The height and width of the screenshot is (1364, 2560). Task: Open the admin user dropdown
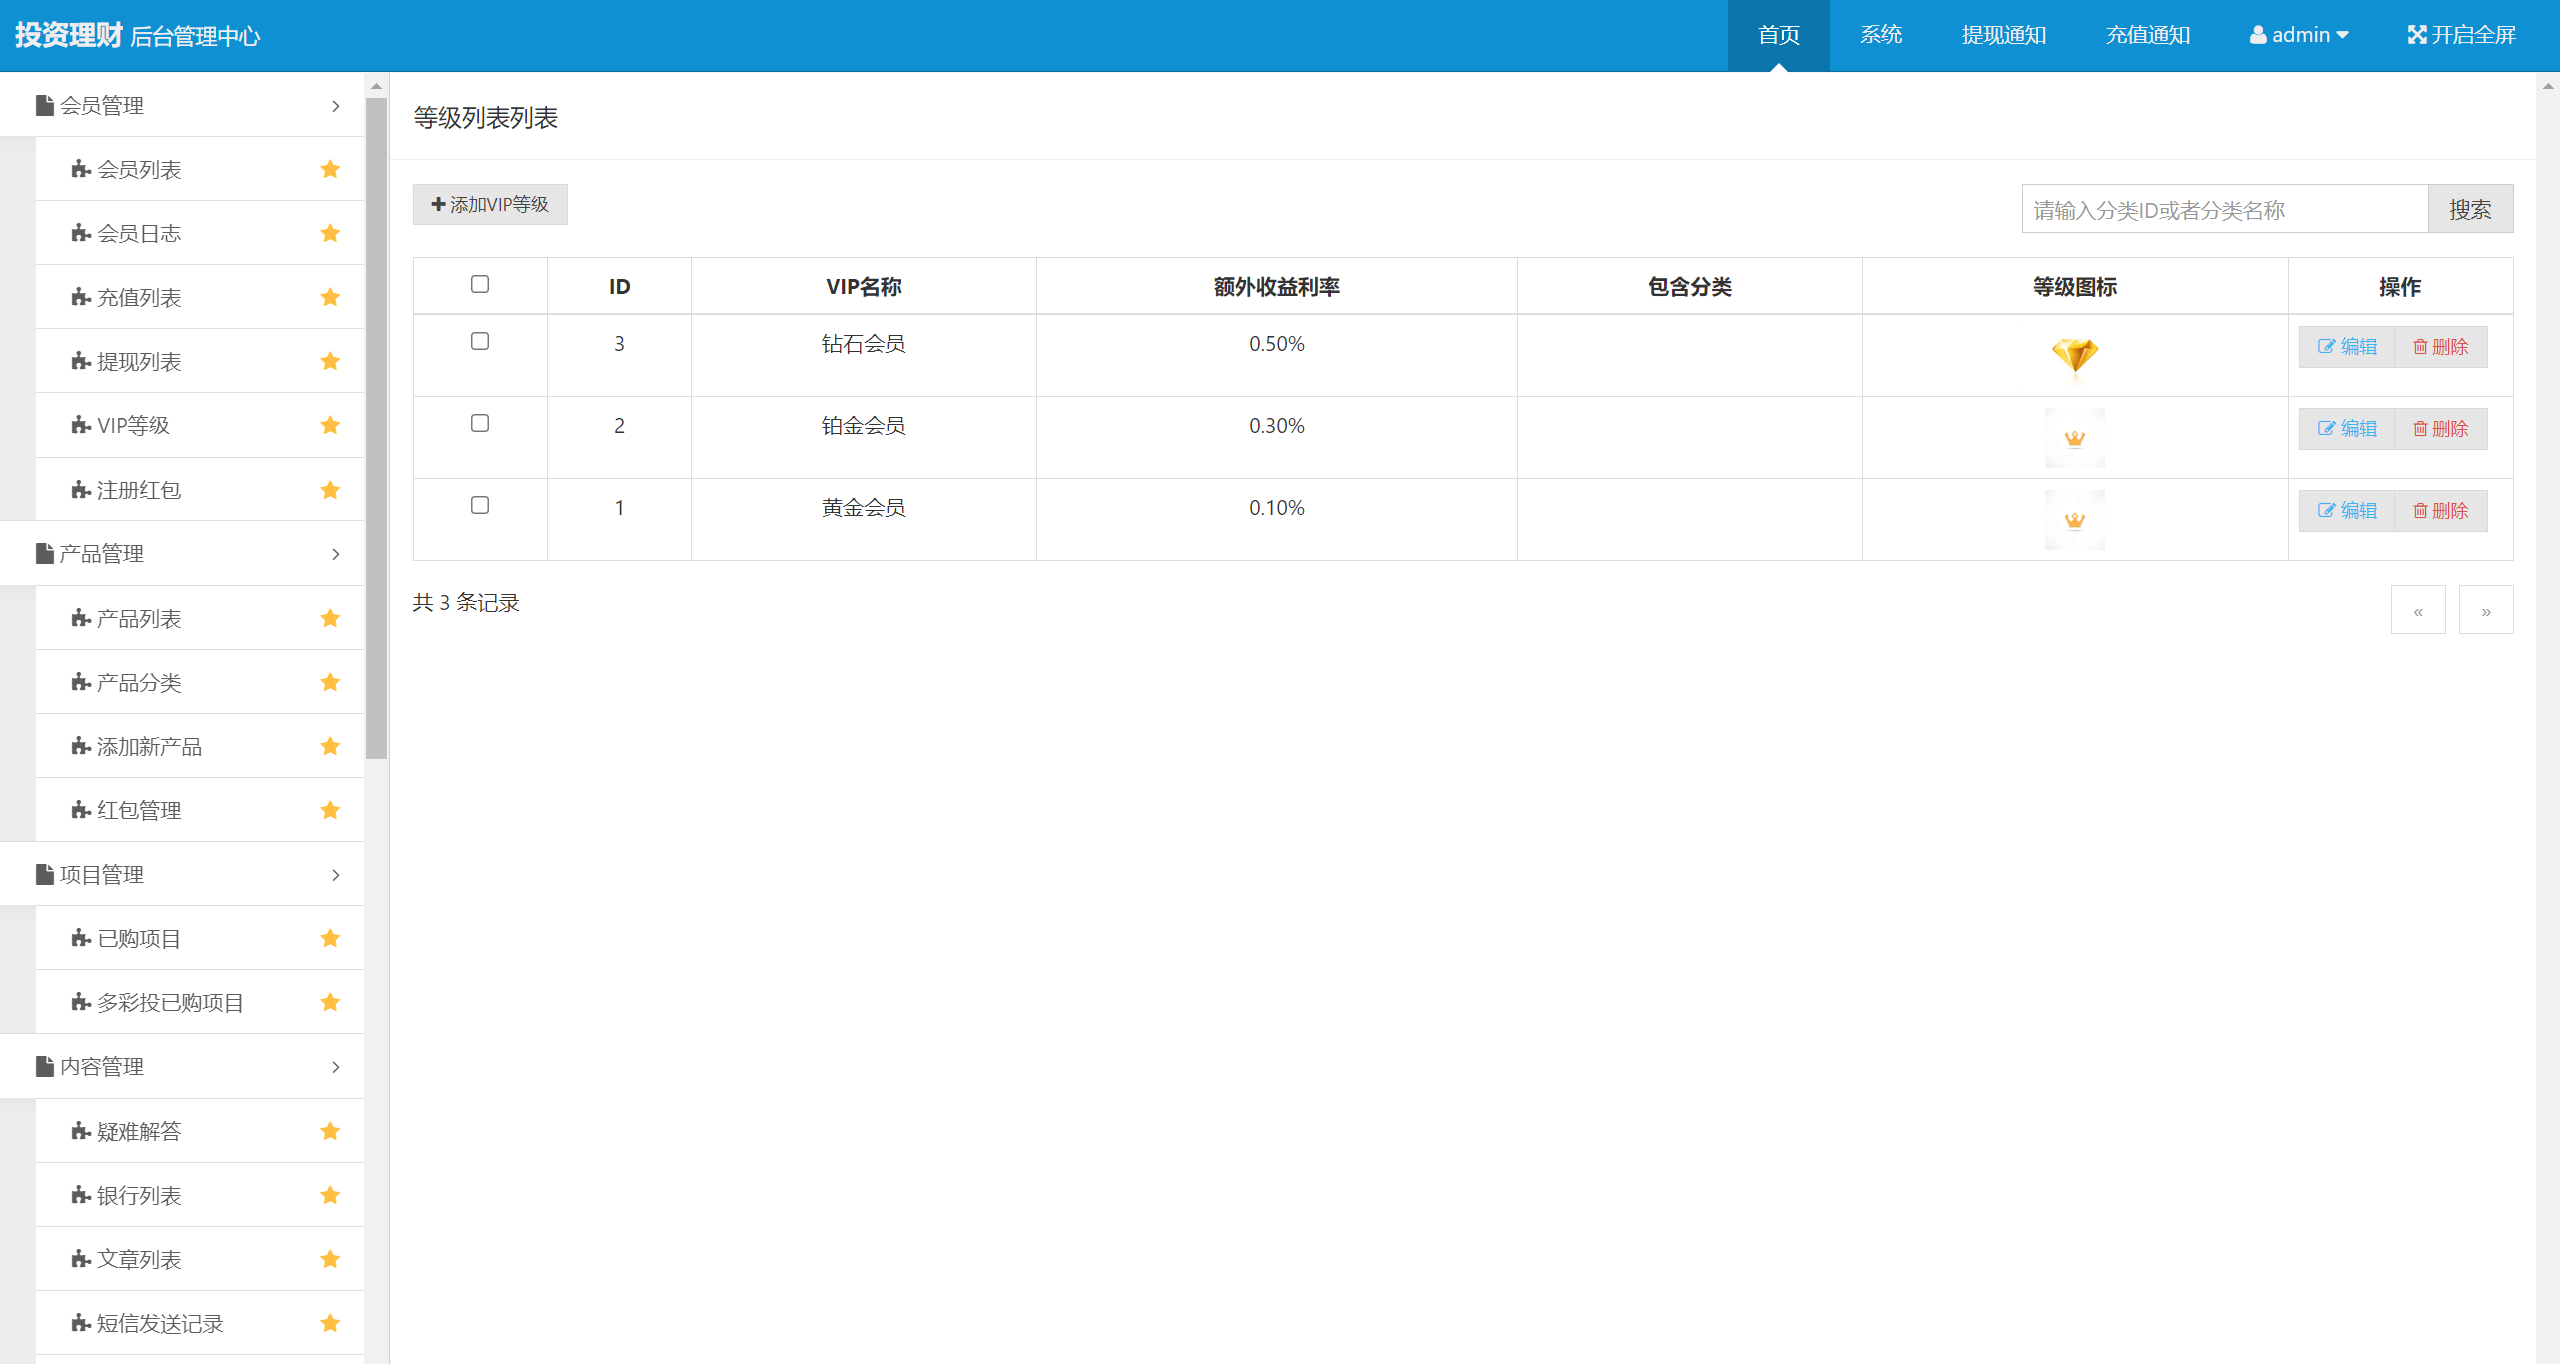point(2299,35)
